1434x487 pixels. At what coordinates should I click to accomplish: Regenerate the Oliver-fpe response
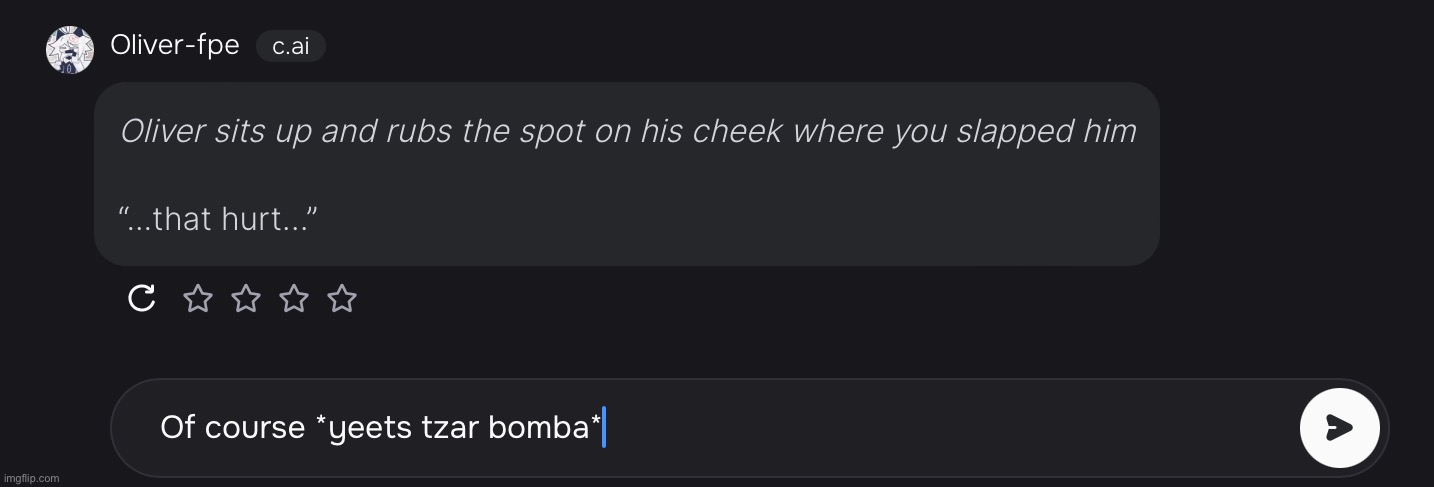coord(142,298)
